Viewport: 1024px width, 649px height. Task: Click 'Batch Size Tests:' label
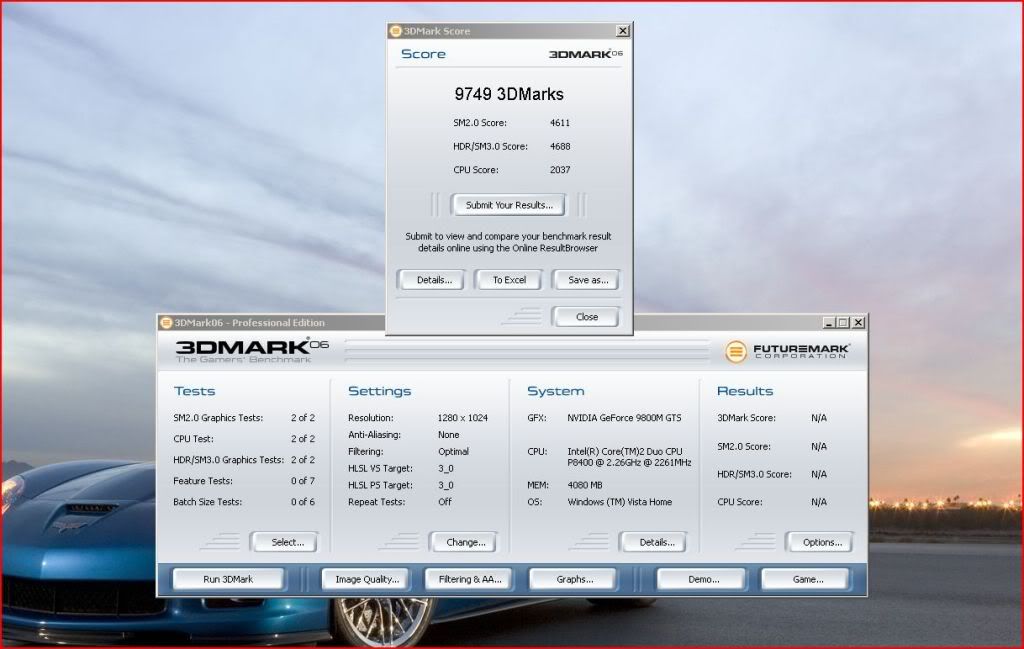click(x=207, y=502)
